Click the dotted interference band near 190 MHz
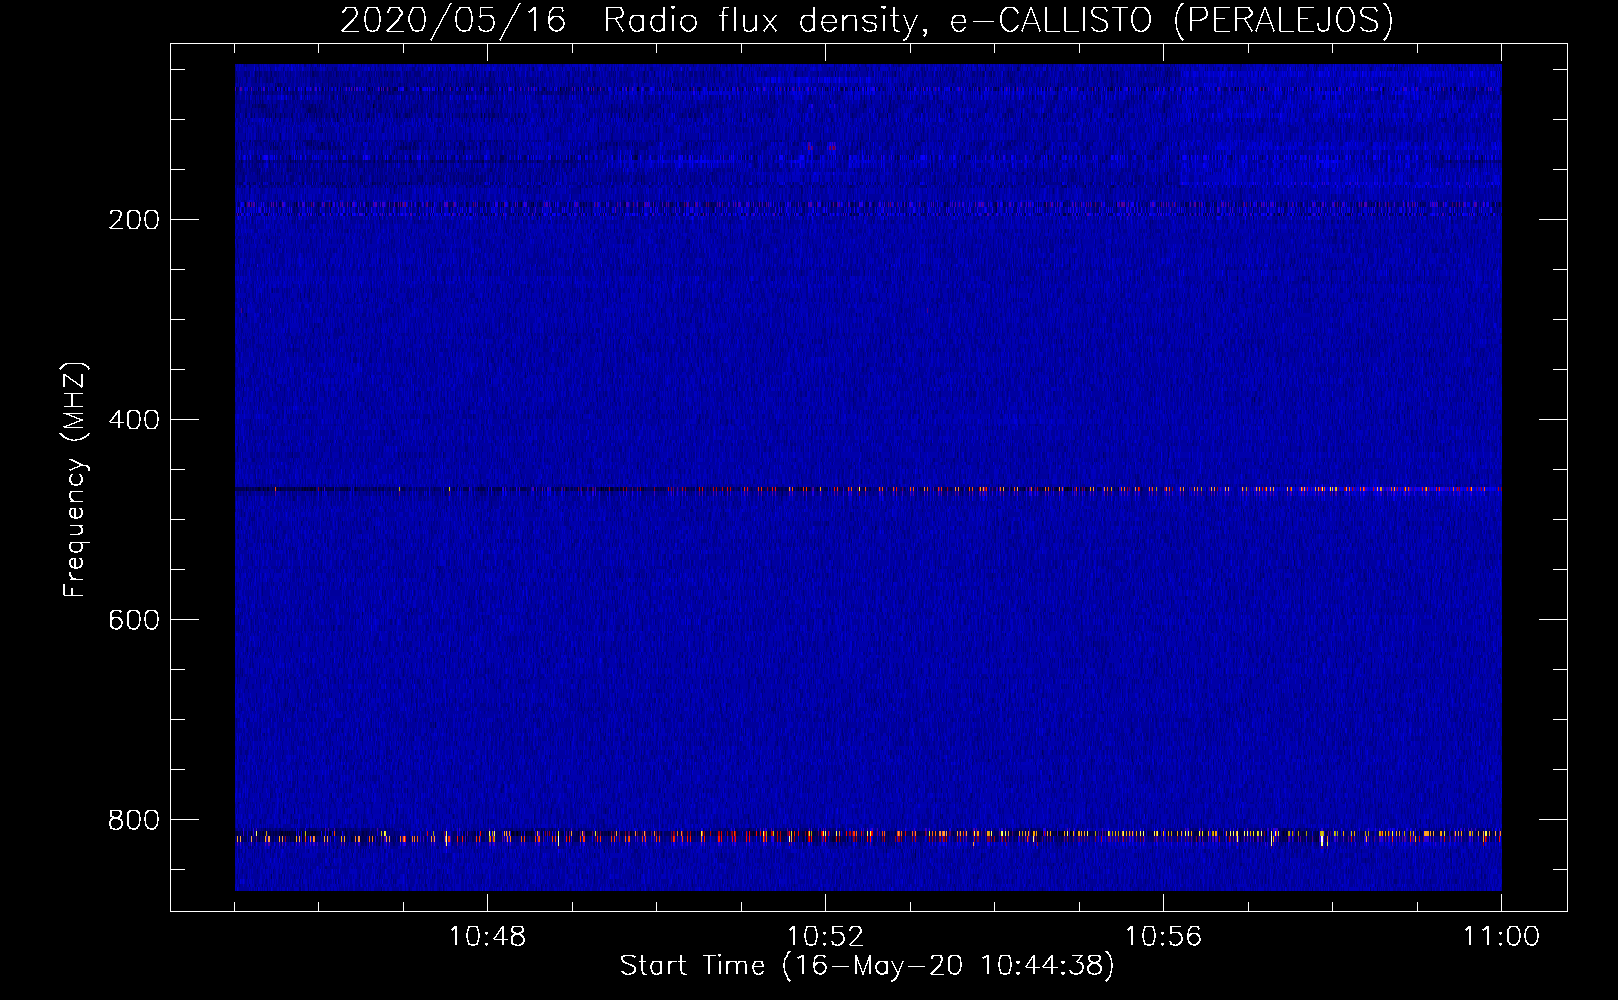Image resolution: width=1618 pixels, height=1000 pixels. (868, 207)
